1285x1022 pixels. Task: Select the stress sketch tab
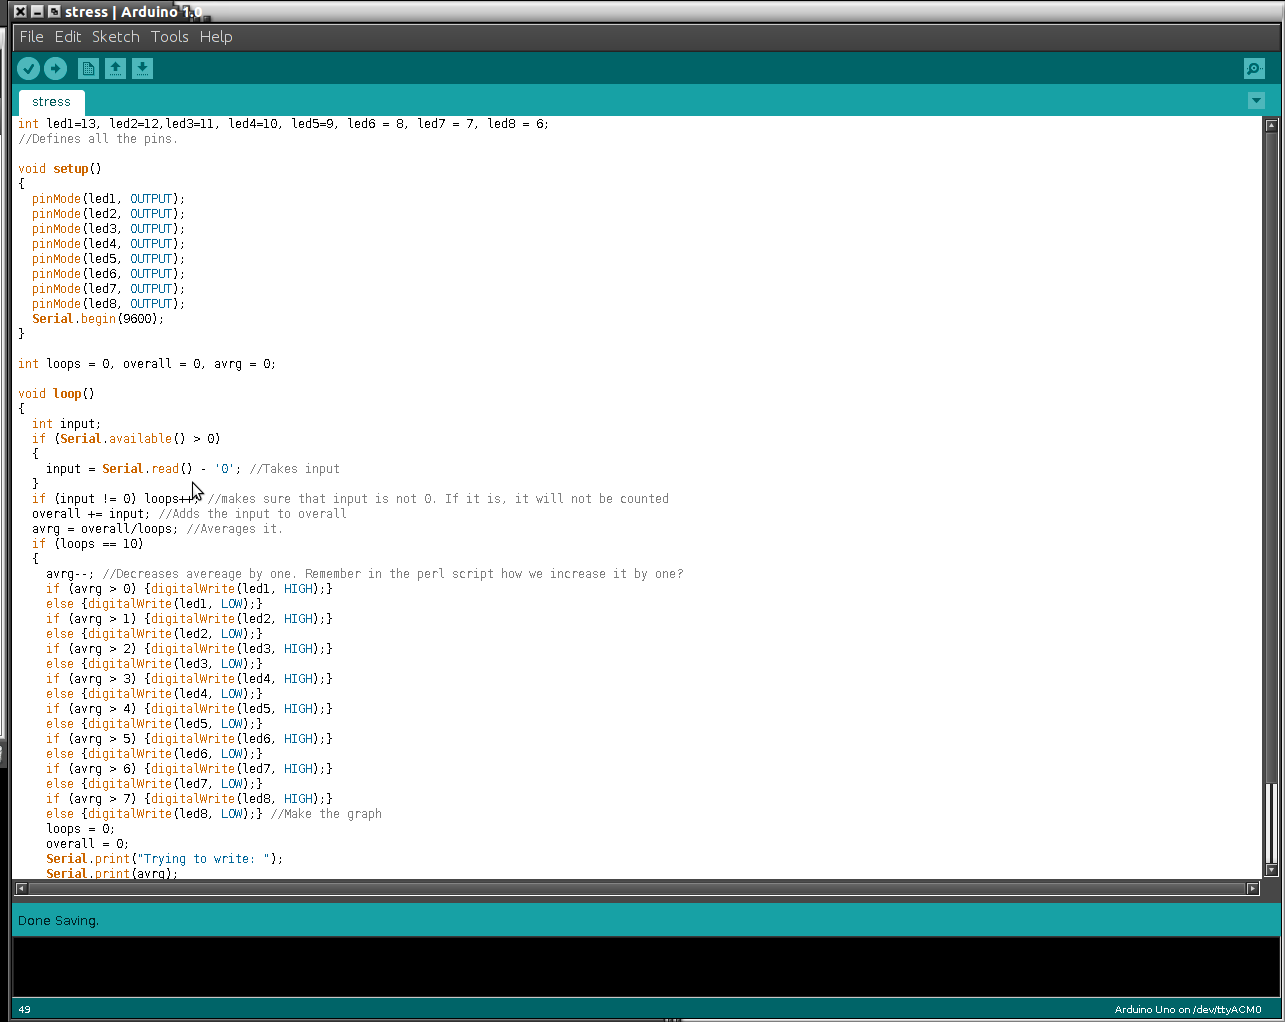52,102
